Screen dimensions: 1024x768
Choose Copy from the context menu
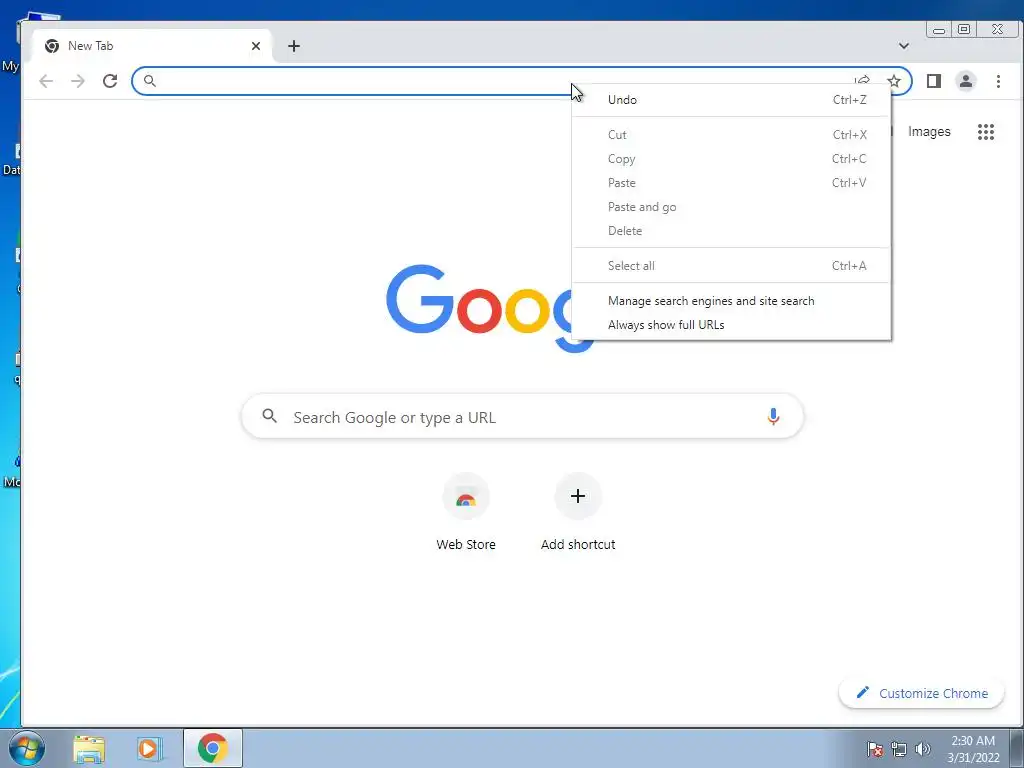tap(731, 159)
